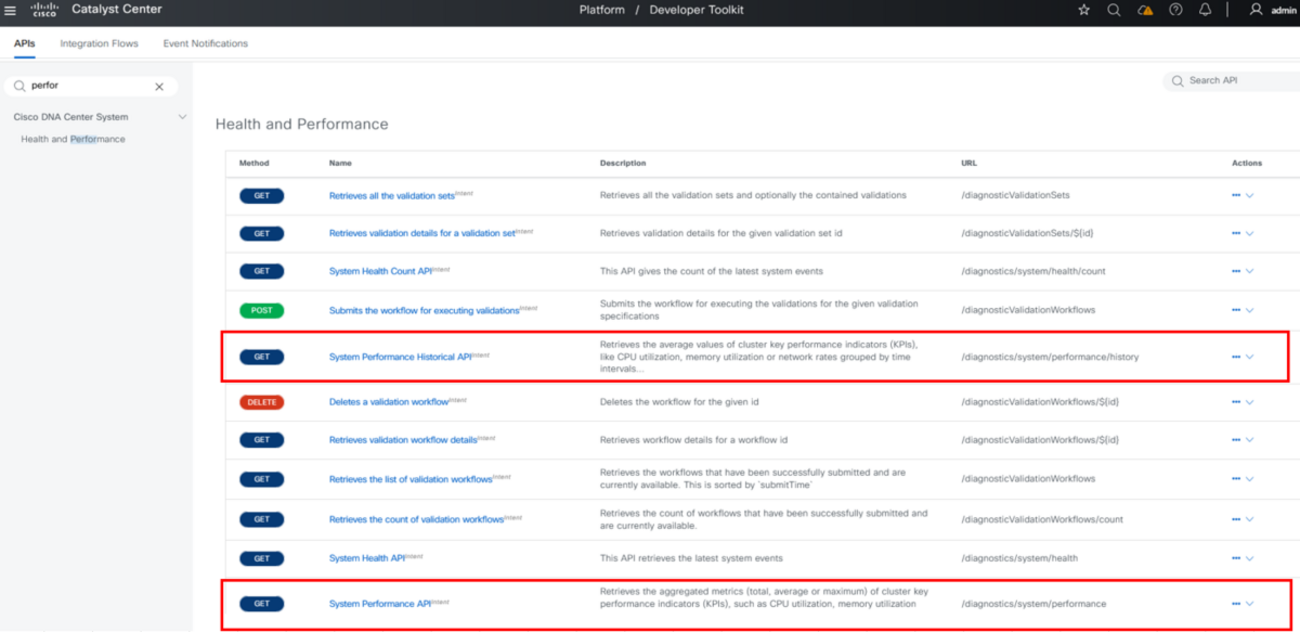Open the notifications bell

pyautogui.click(x=1205, y=10)
